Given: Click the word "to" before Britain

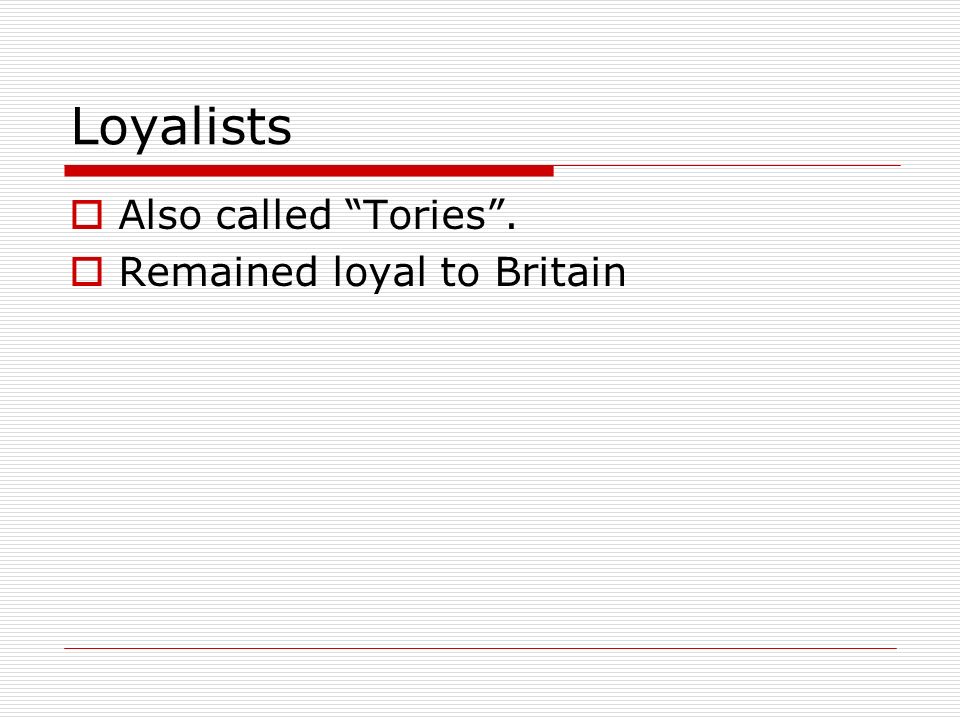Looking at the screenshot, I should coord(460,272).
